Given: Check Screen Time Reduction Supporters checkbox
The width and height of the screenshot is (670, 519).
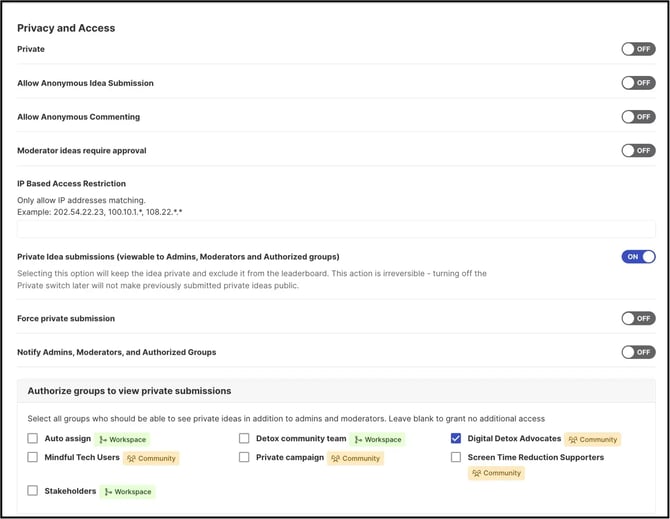Looking at the screenshot, I should click(456, 458).
